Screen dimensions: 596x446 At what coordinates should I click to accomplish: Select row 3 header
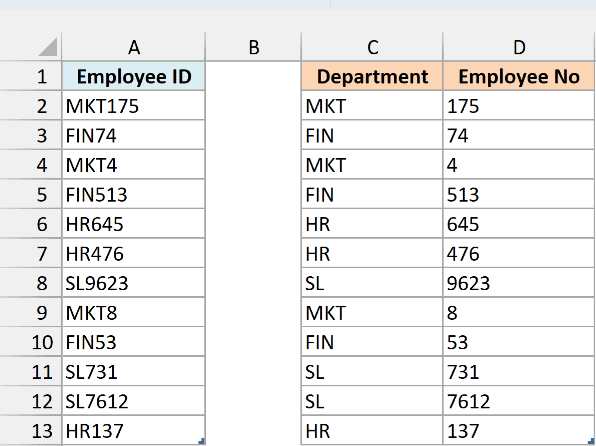tap(30, 135)
